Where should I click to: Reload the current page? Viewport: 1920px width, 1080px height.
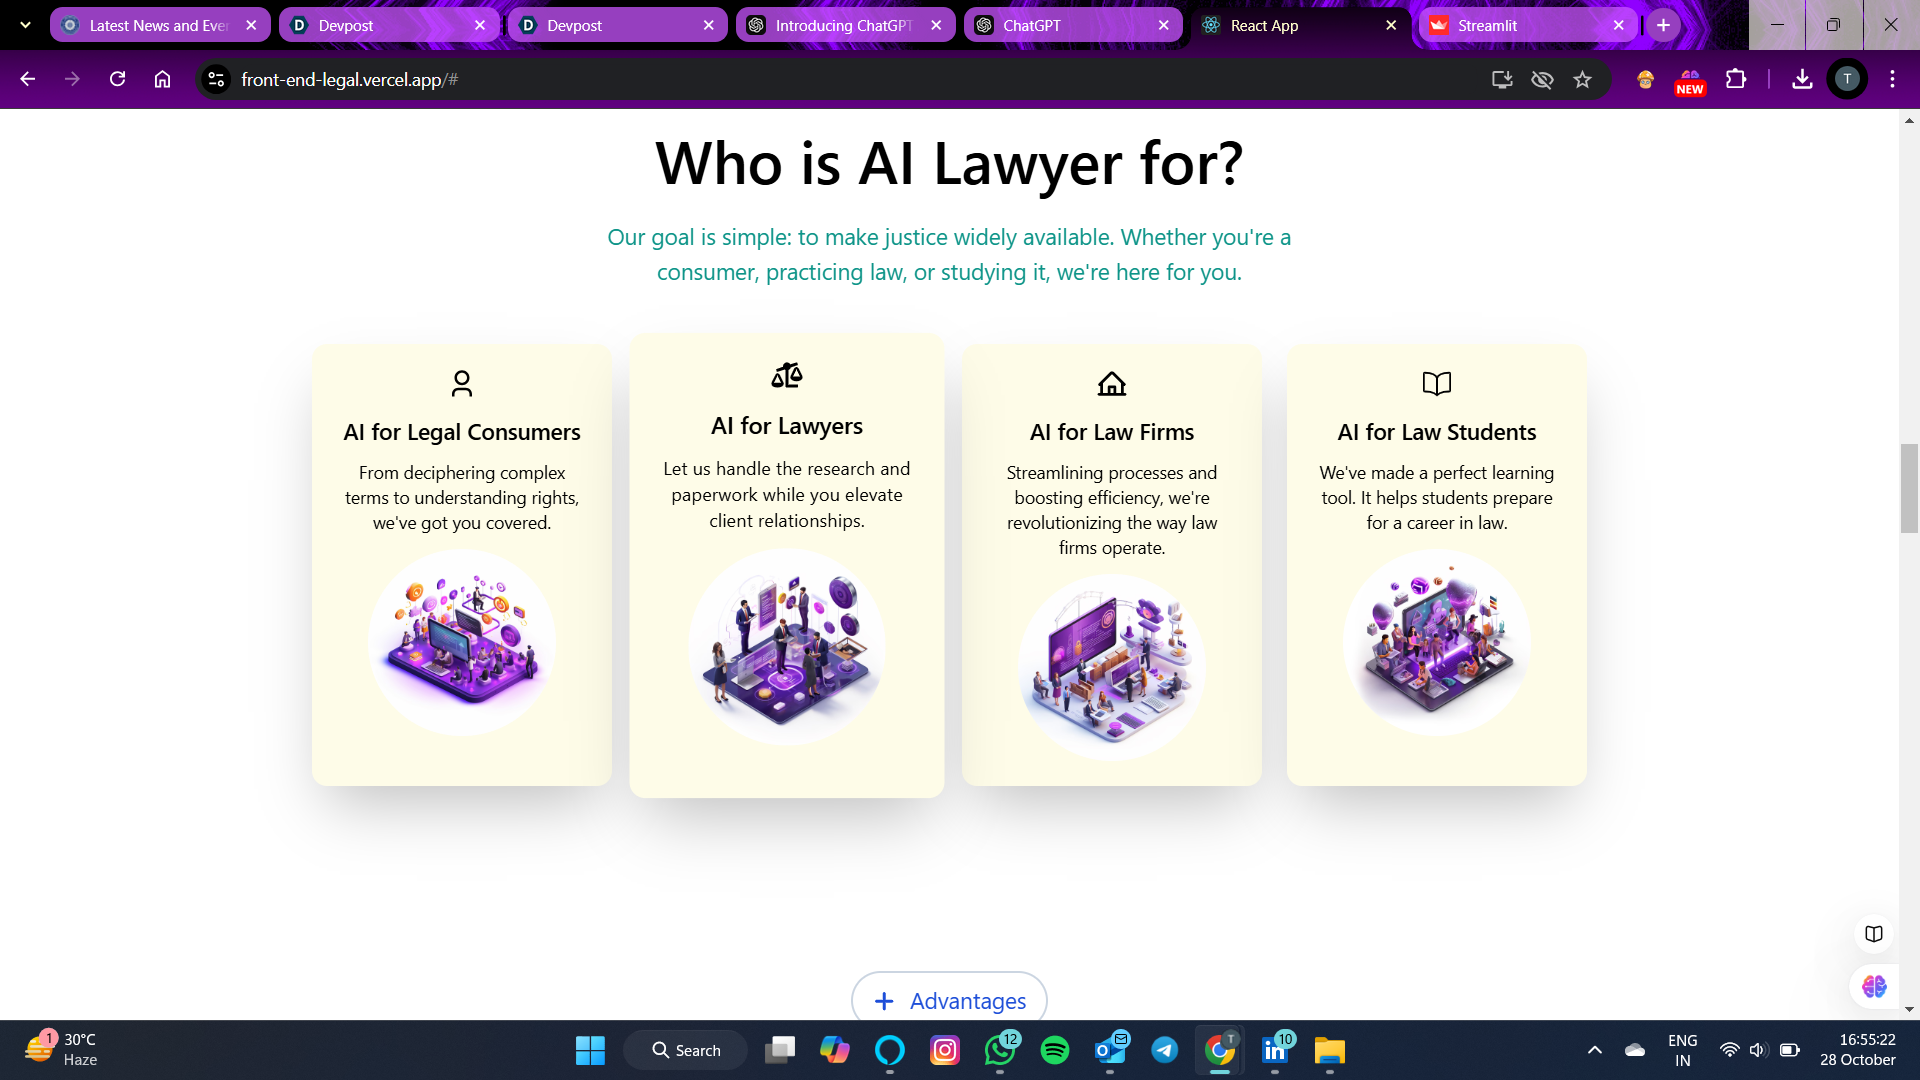point(117,79)
